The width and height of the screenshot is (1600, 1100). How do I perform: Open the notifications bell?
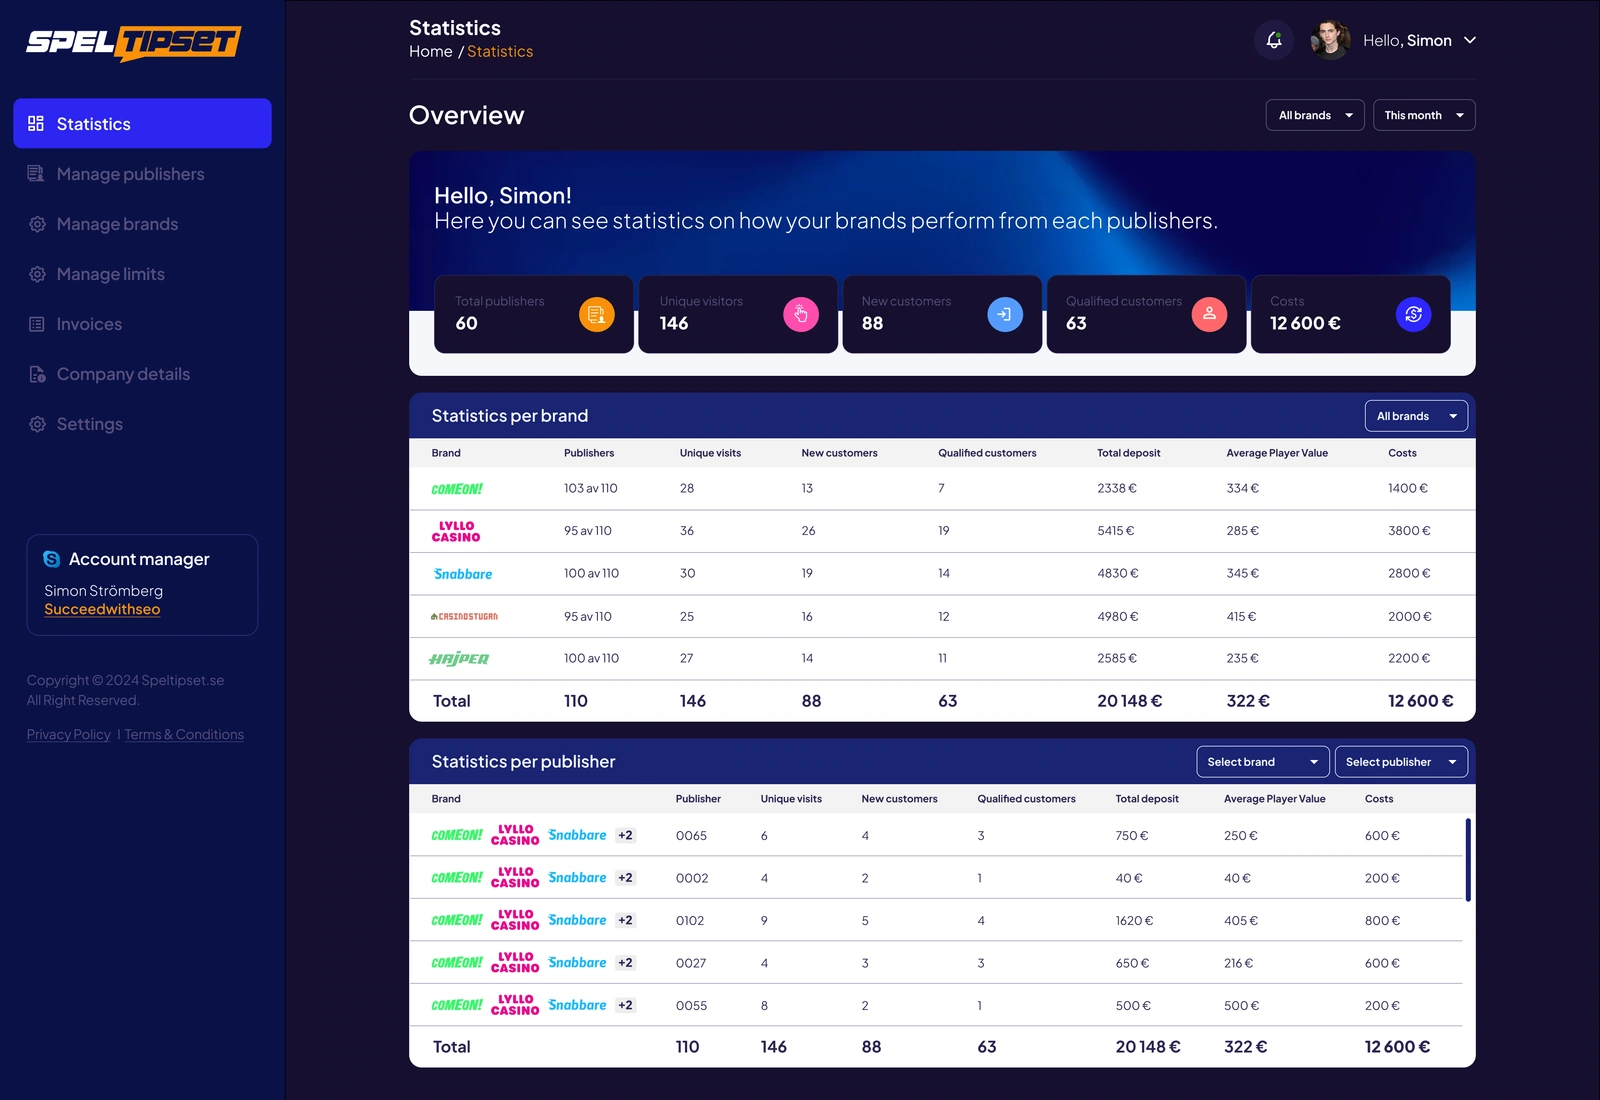(1274, 40)
